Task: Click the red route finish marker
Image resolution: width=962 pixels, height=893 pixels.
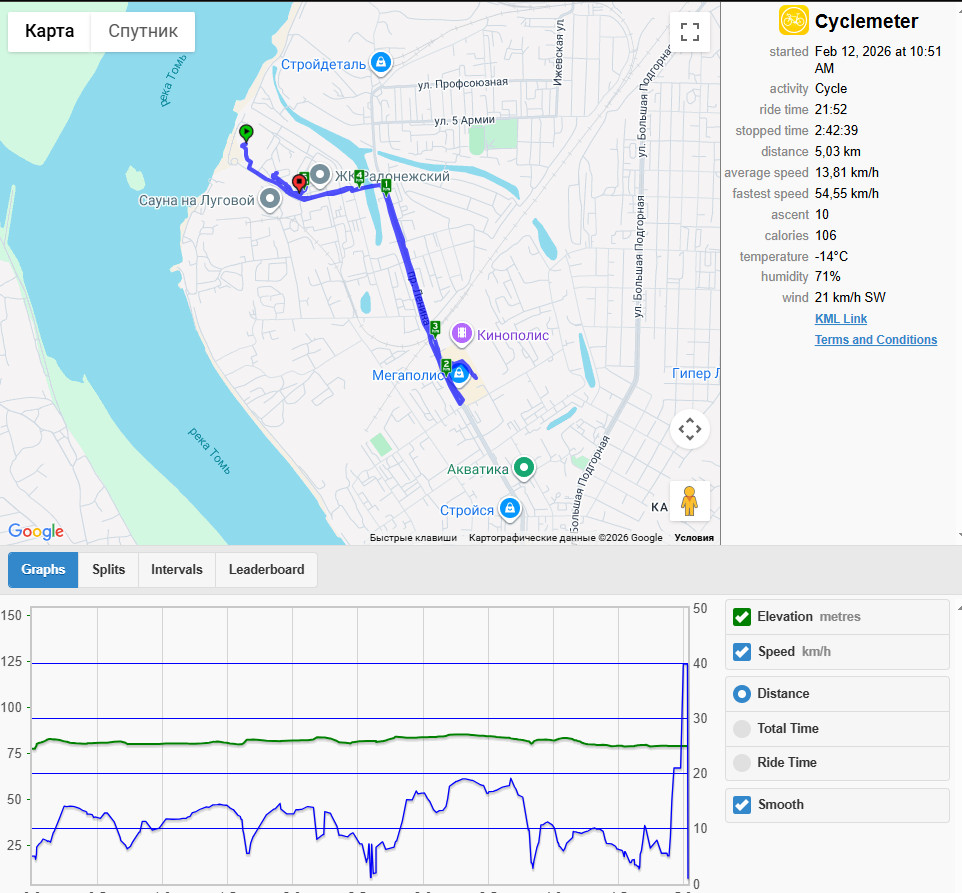Action: [299, 183]
